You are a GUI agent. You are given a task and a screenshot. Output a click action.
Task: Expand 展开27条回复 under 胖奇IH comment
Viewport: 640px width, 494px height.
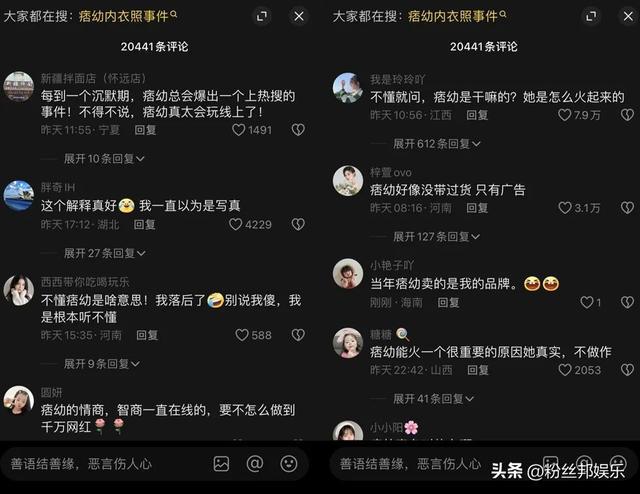click(x=104, y=253)
